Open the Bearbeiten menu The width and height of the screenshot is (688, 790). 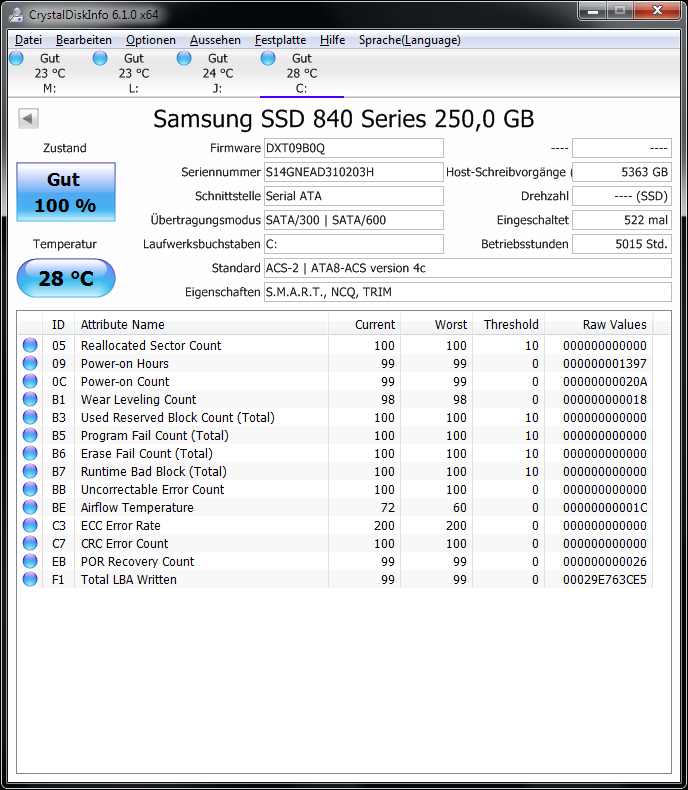click(x=84, y=40)
